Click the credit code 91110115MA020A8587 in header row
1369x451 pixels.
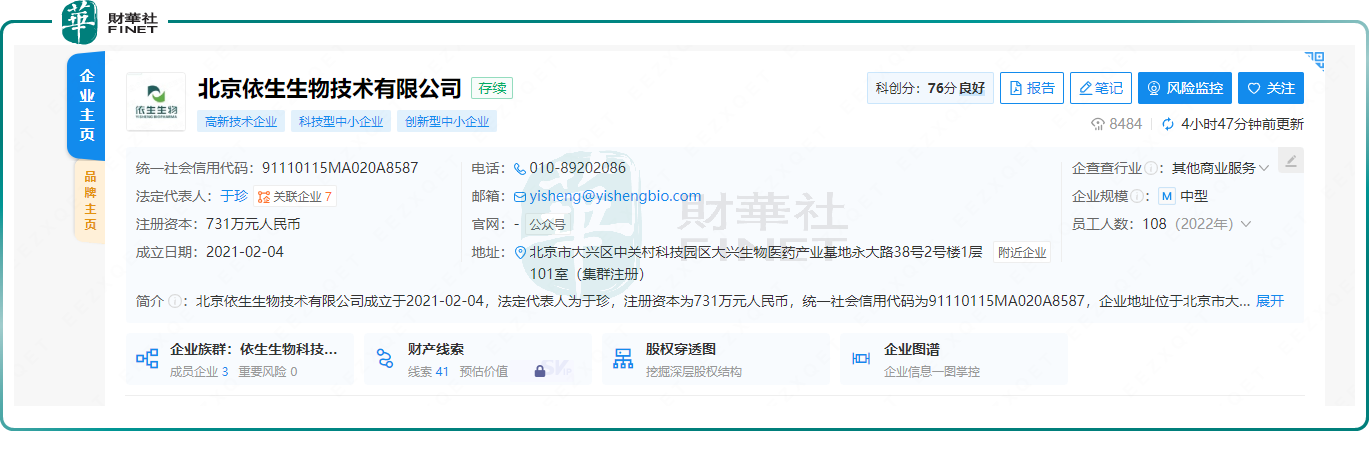click(340, 168)
